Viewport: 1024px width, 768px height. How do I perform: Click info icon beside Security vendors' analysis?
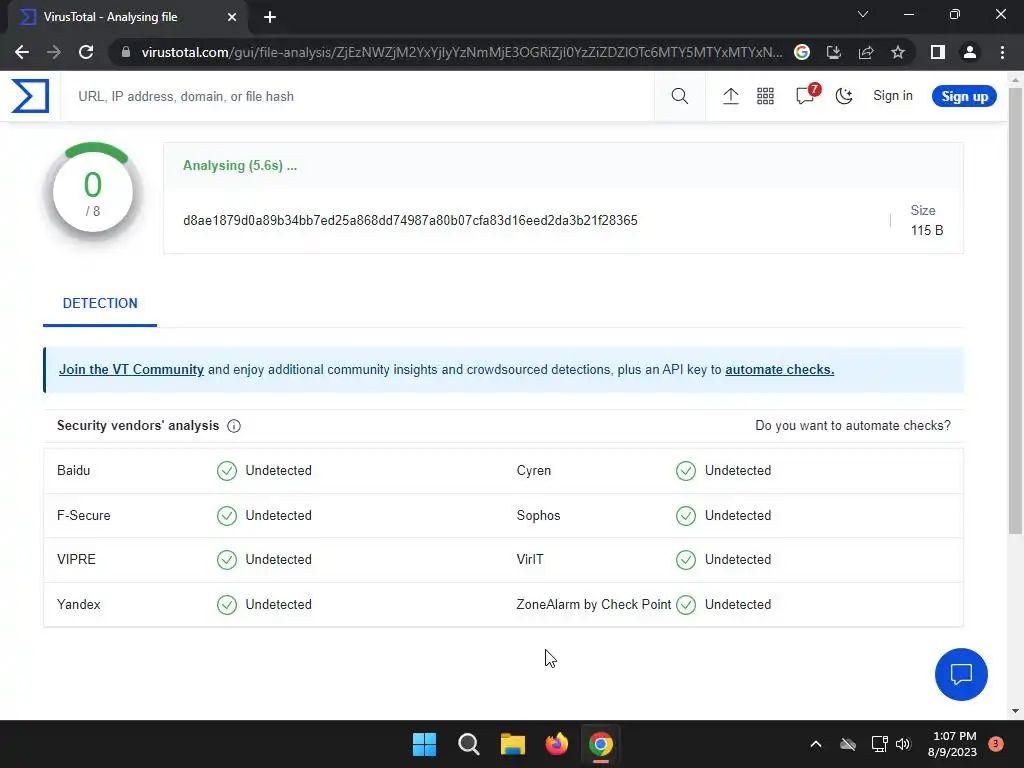coord(234,426)
